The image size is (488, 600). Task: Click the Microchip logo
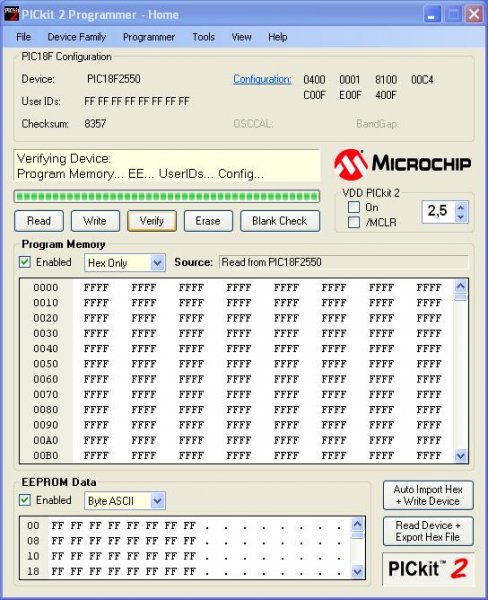[x=402, y=165]
